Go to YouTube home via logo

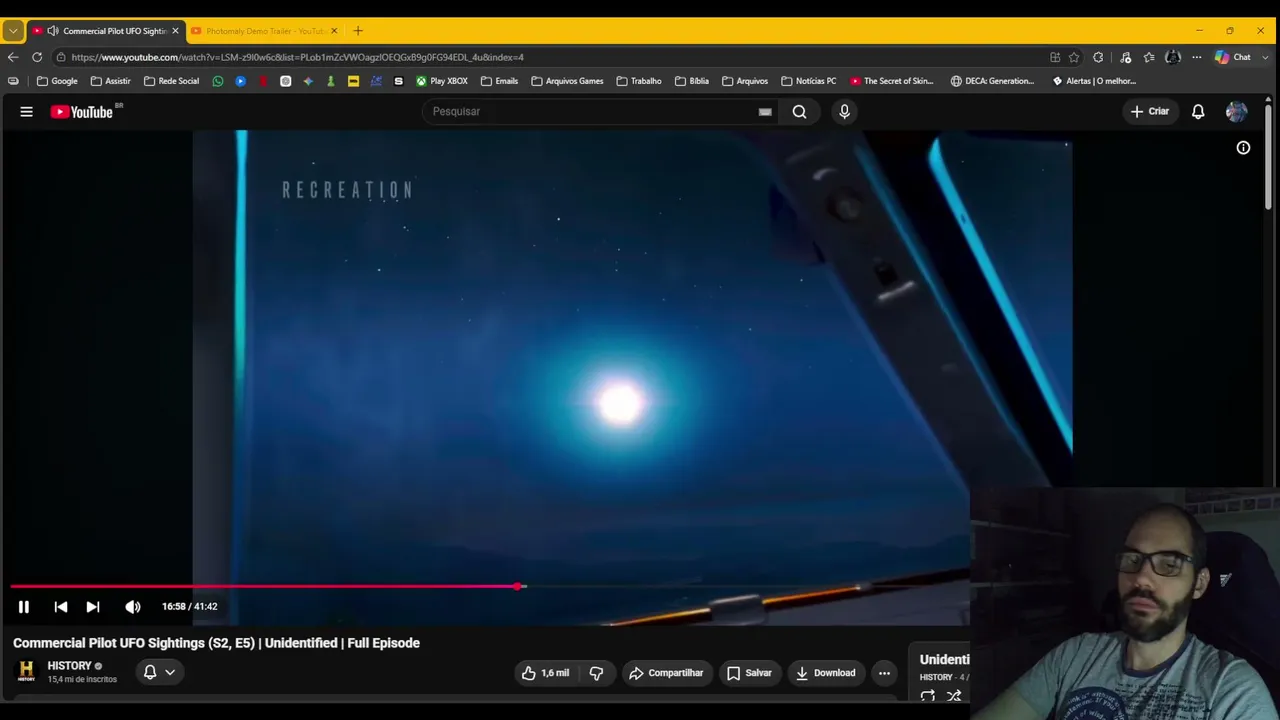click(82, 111)
